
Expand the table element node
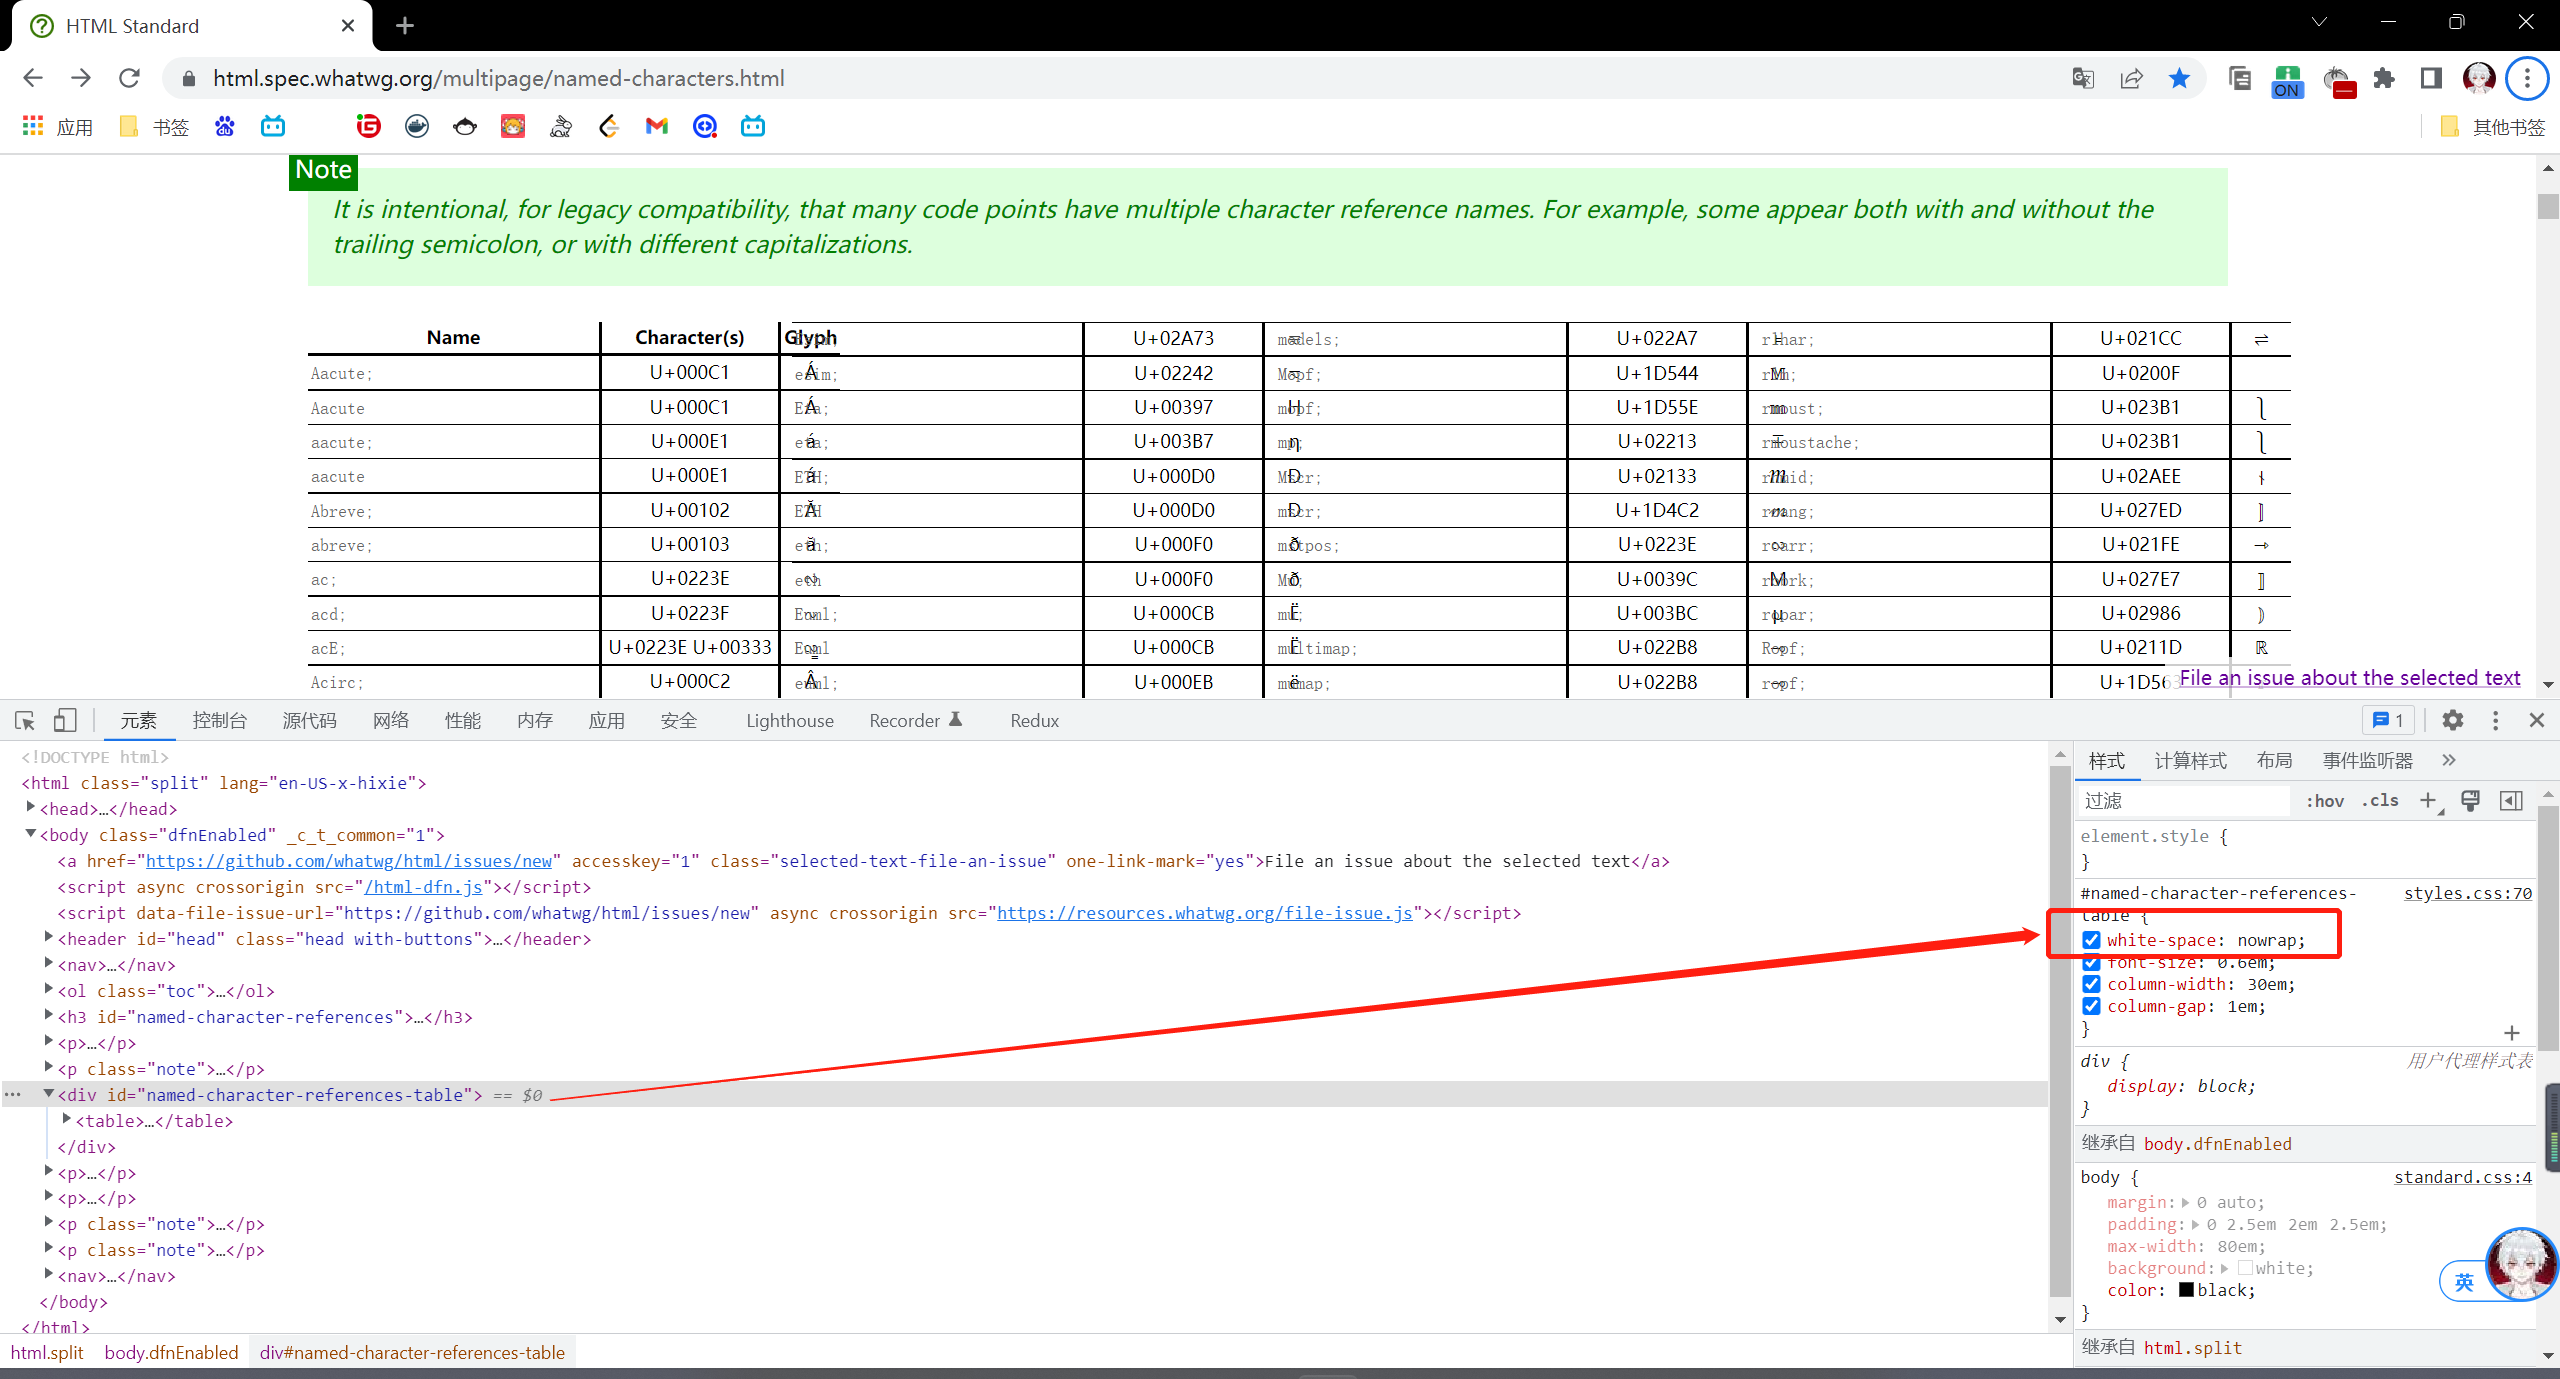point(67,1120)
